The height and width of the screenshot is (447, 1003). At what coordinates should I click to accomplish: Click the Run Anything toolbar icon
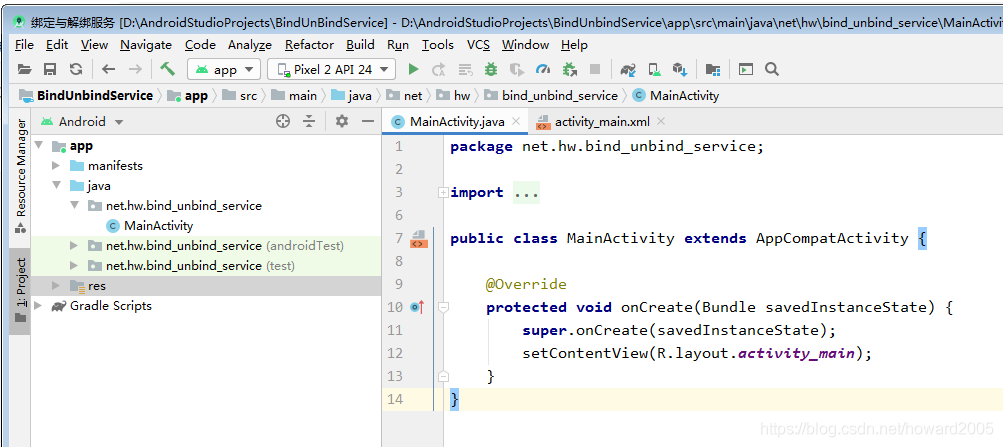(746, 69)
